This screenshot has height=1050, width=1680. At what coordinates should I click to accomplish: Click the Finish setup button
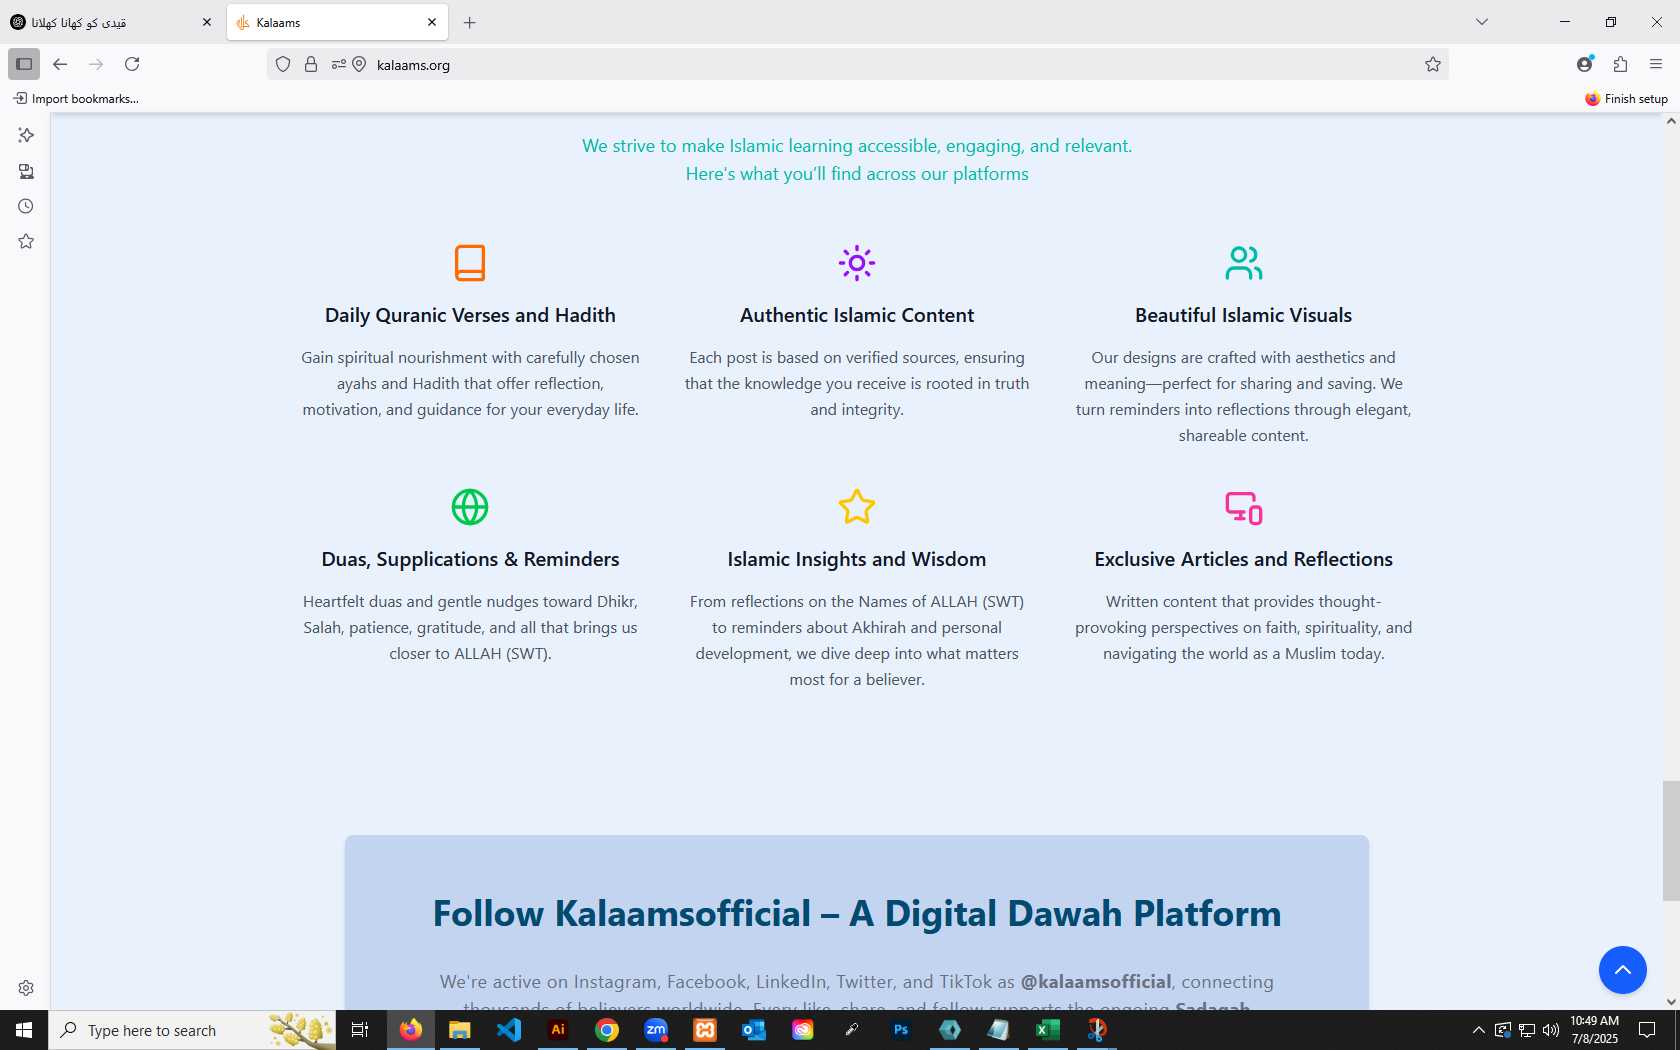[1626, 98]
